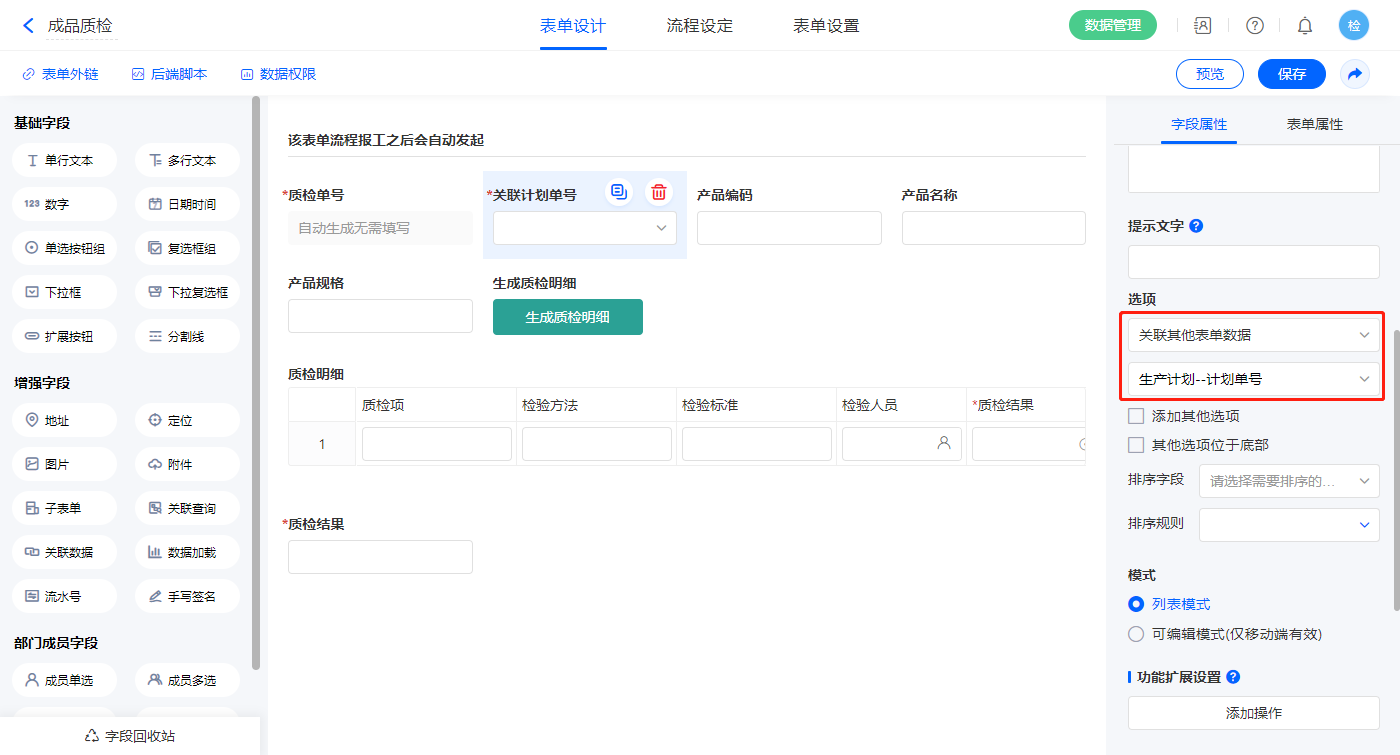Image resolution: width=1400 pixels, height=755 pixels.
Task: Open the contacts icon in the header
Action: pyautogui.click(x=1203, y=26)
